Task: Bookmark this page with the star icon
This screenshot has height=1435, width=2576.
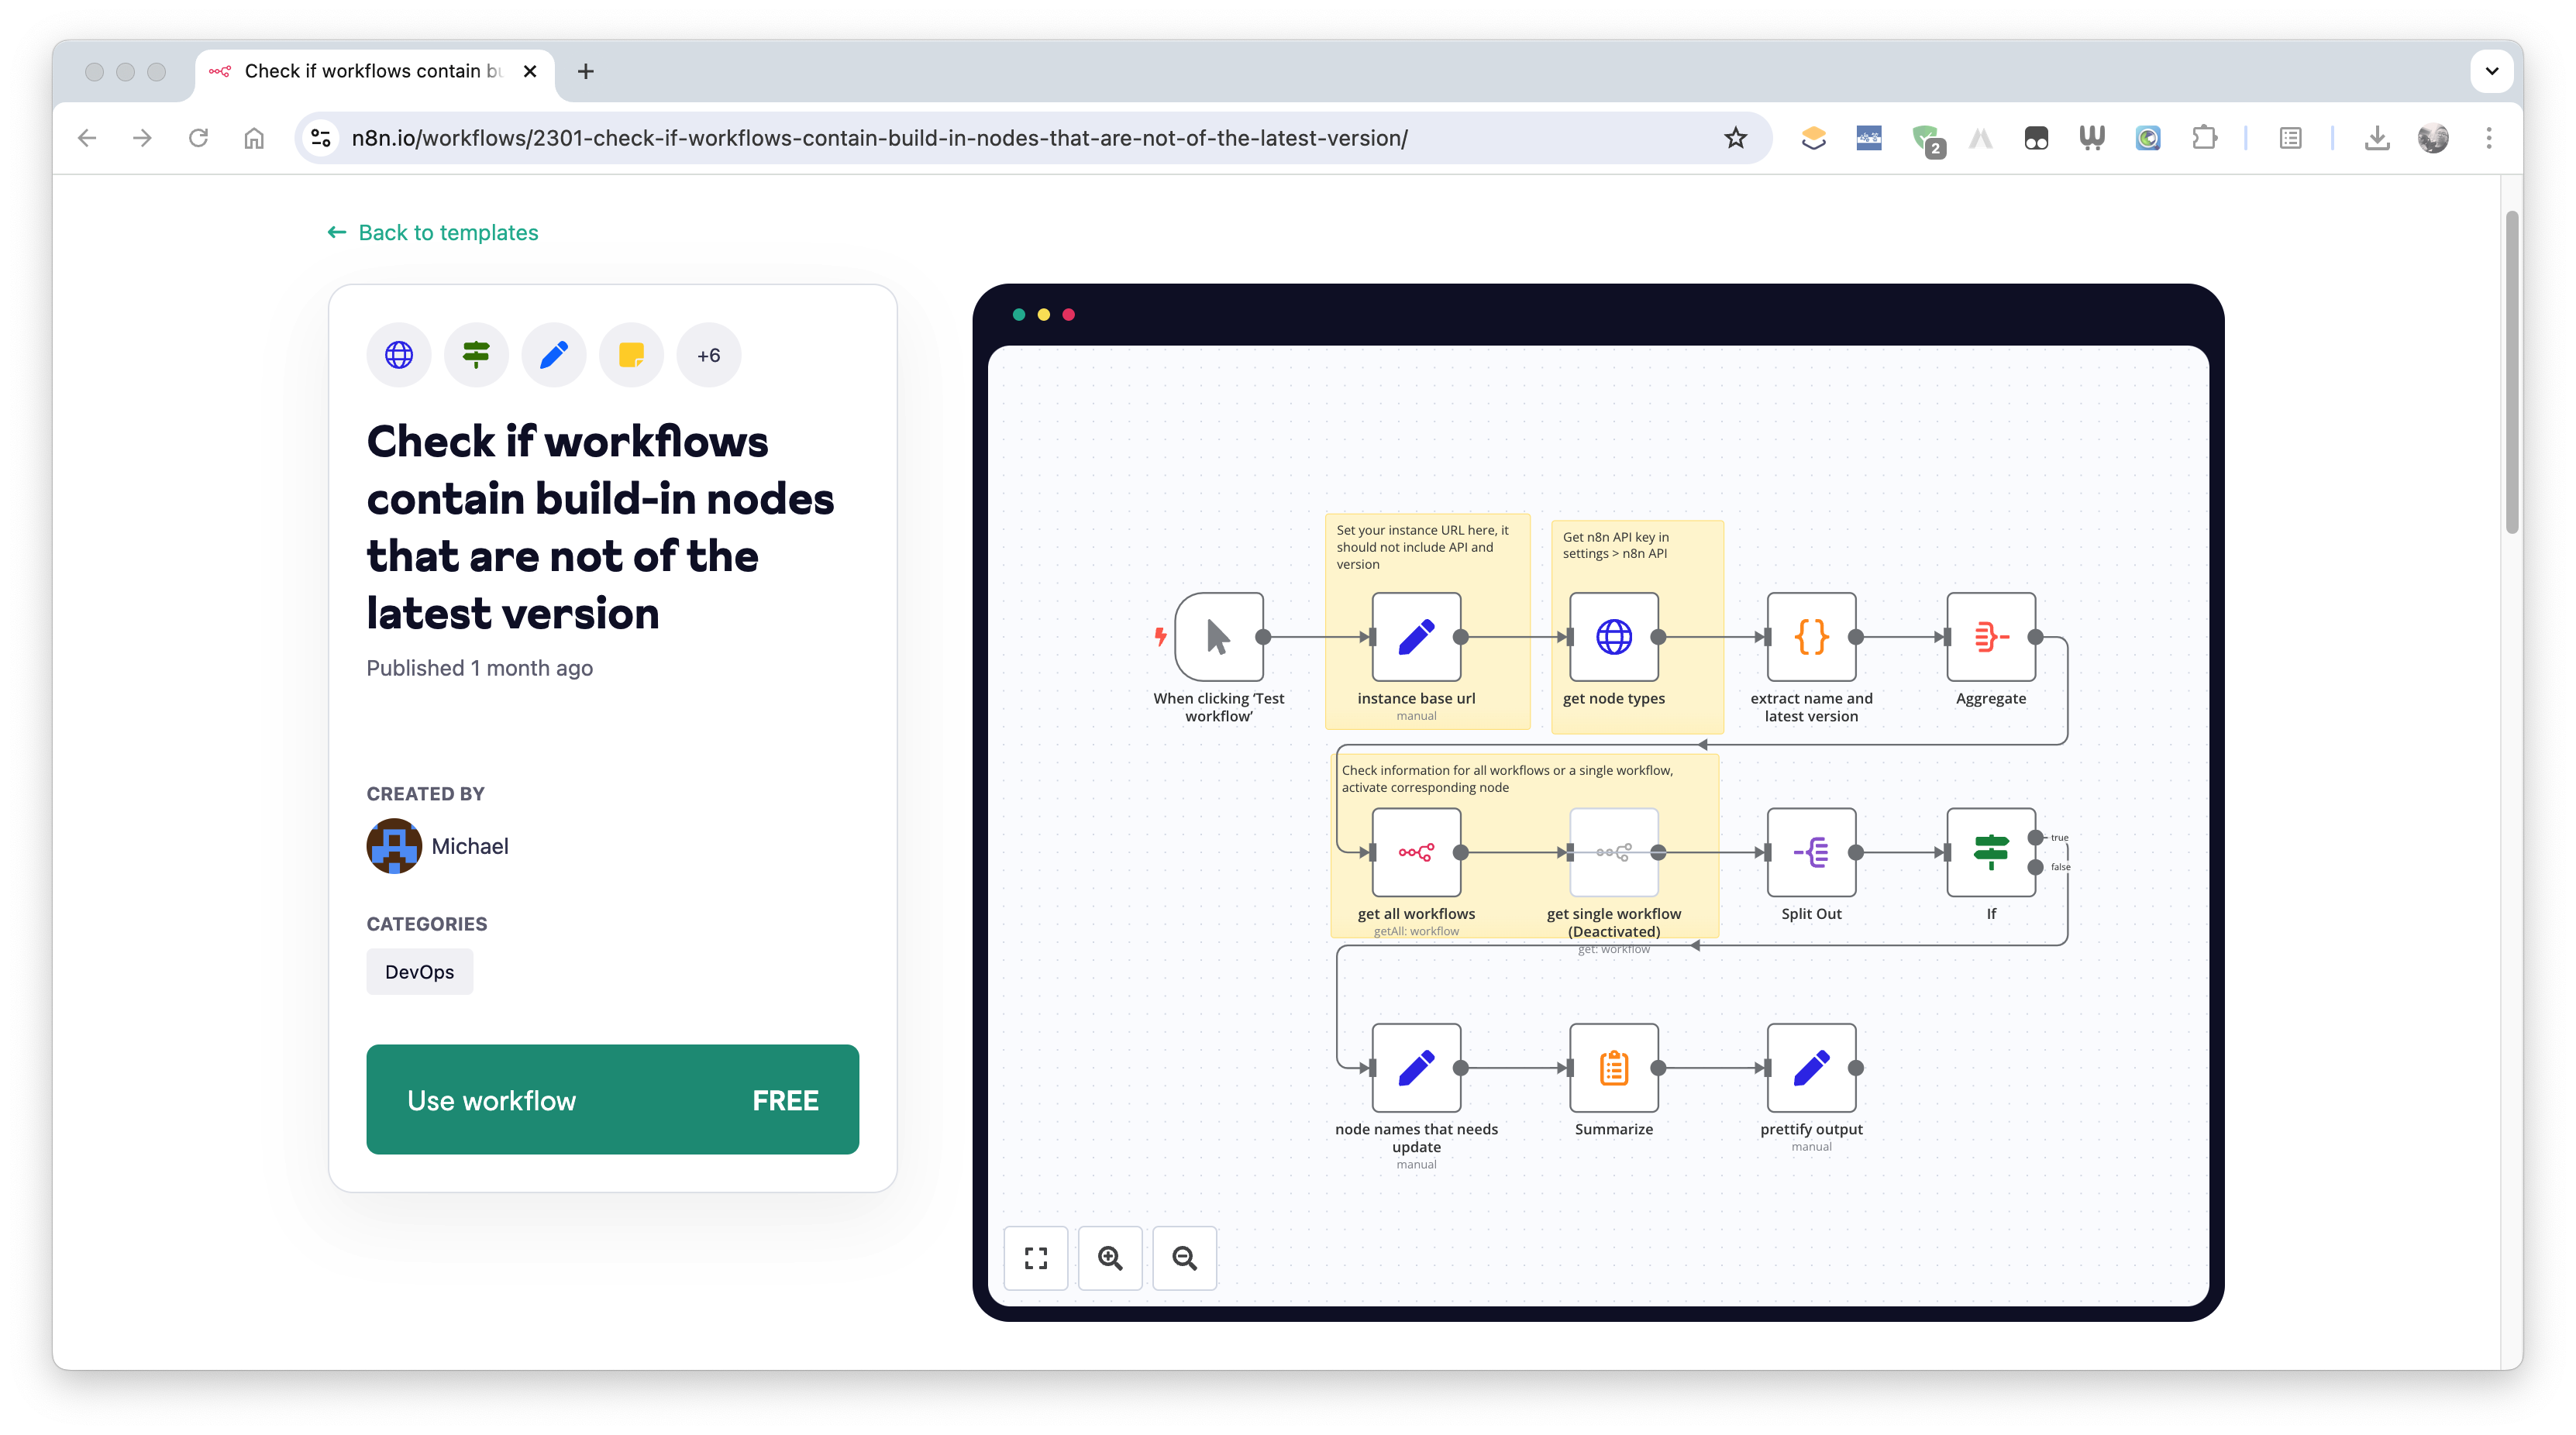Action: pyautogui.click(x=1735, y=138)
